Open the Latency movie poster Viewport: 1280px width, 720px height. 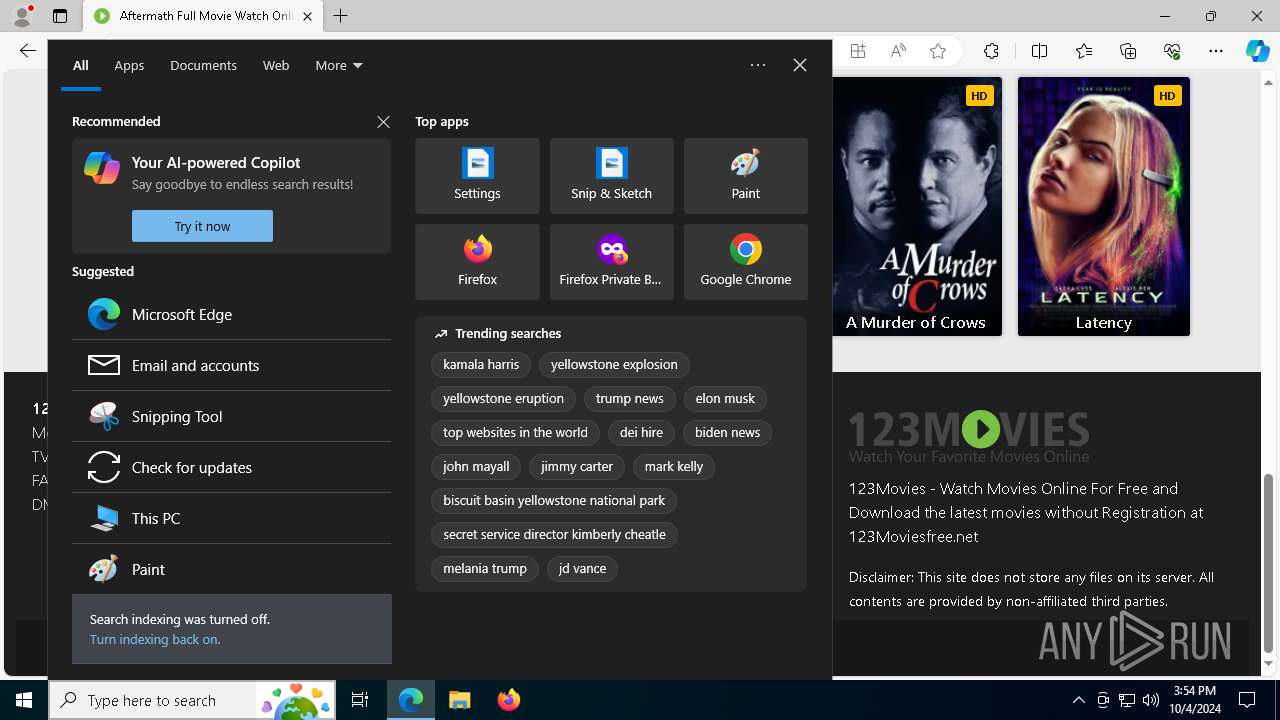(1104, 206)
